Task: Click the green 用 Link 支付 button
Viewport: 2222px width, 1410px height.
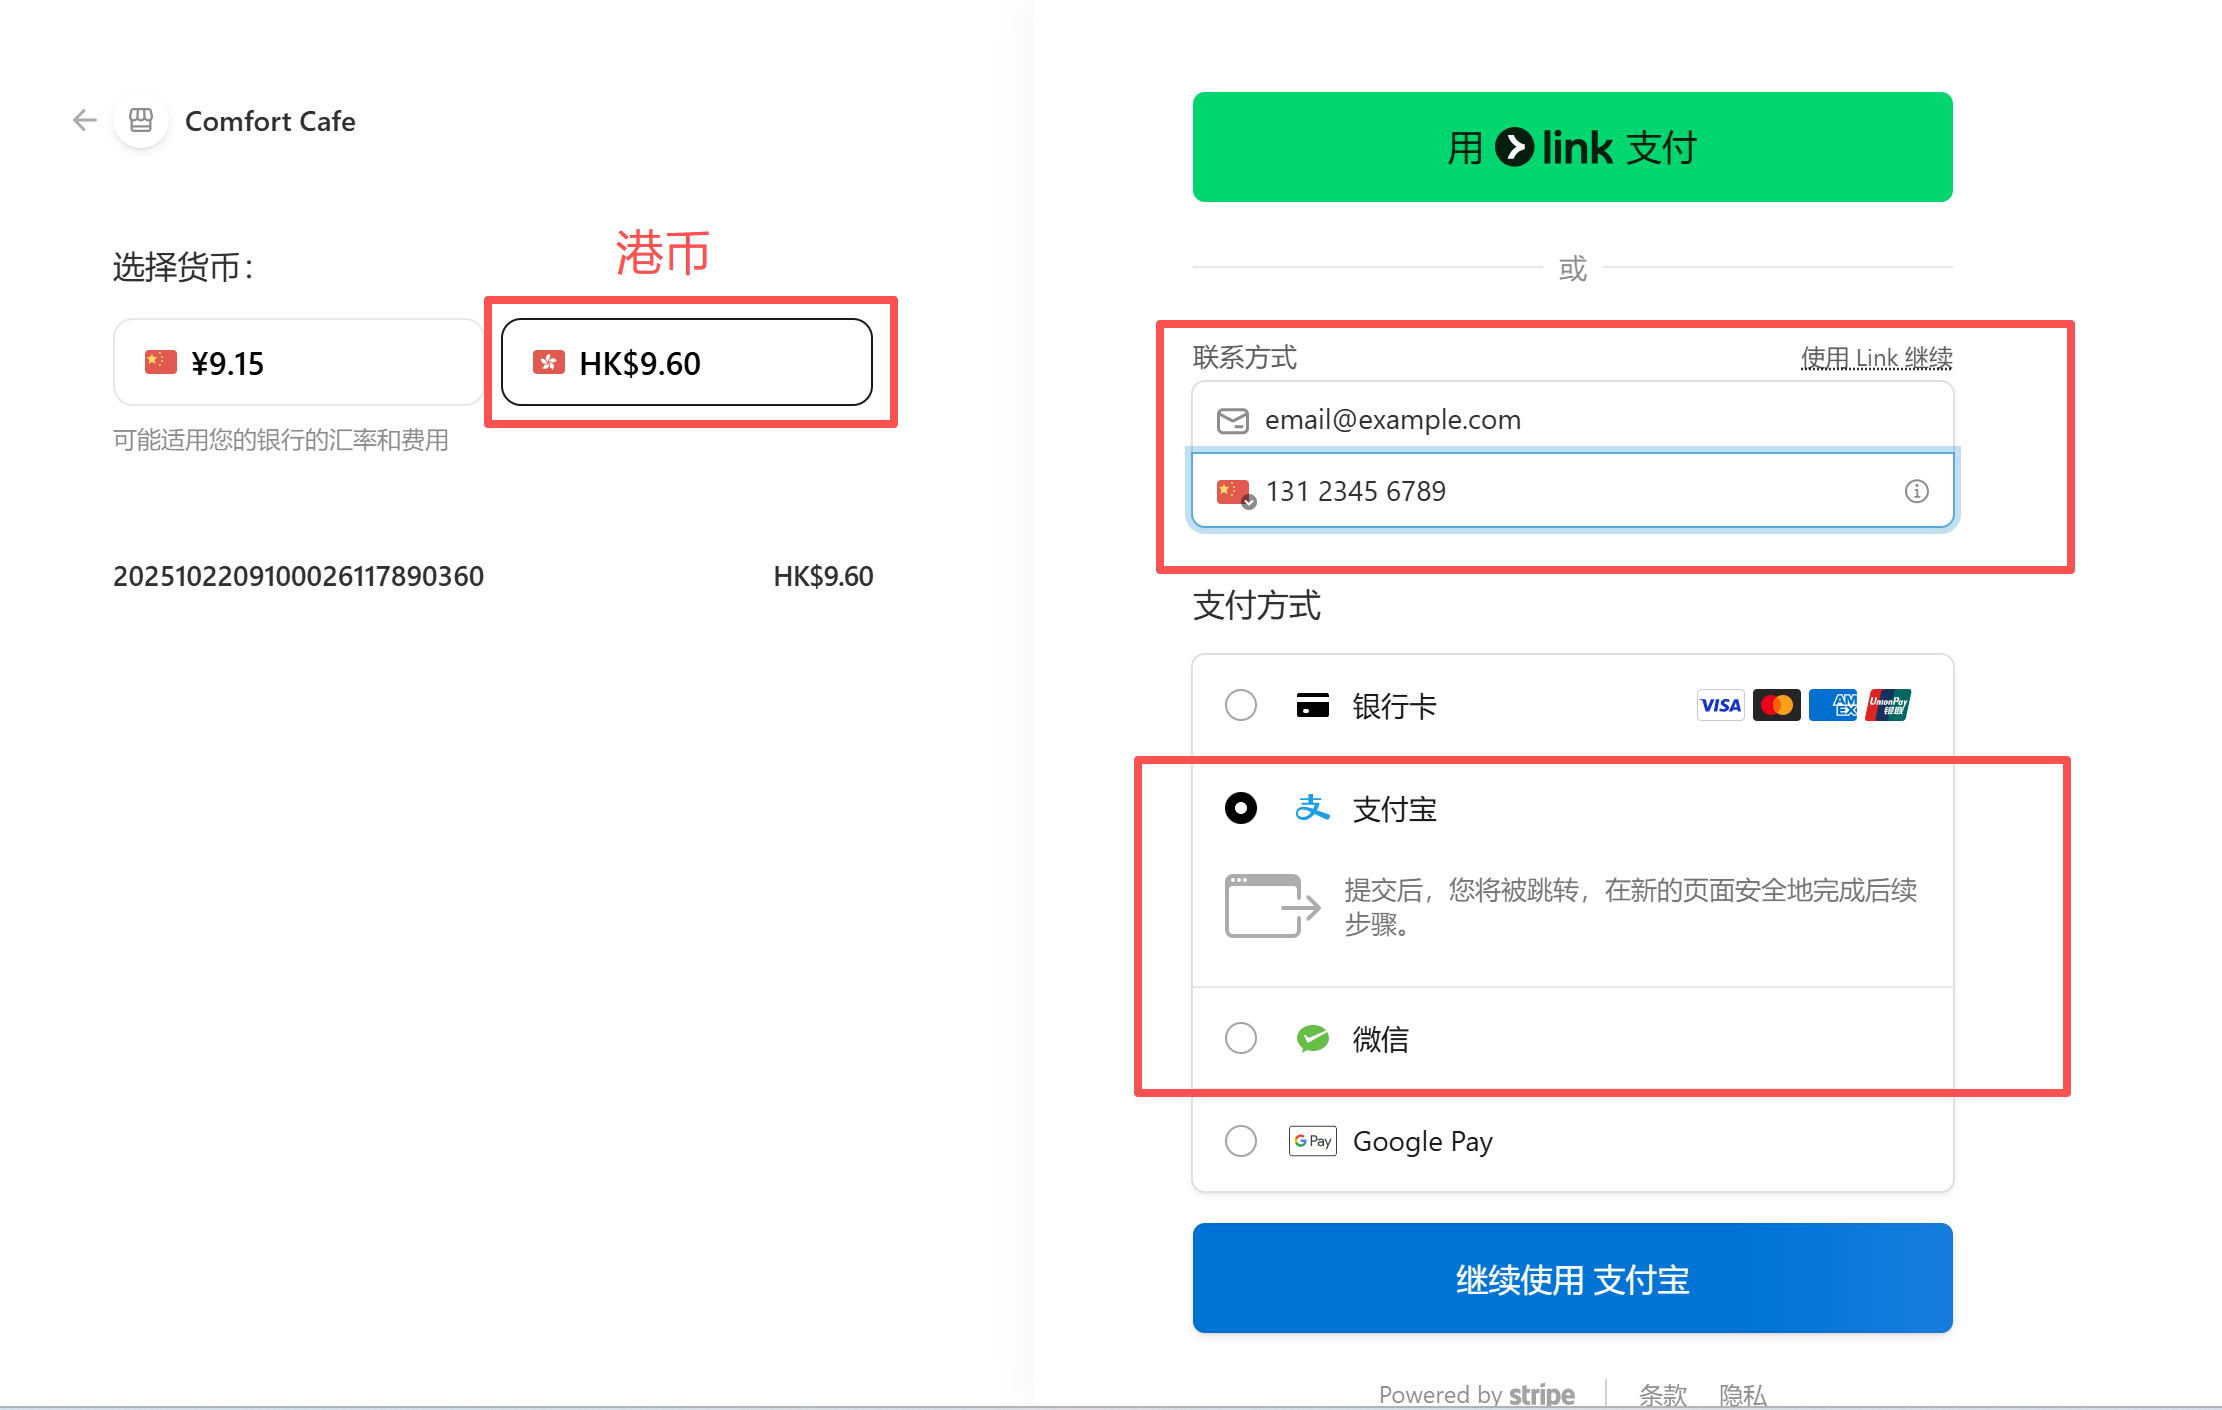Action: click(x=1571, y=147)
